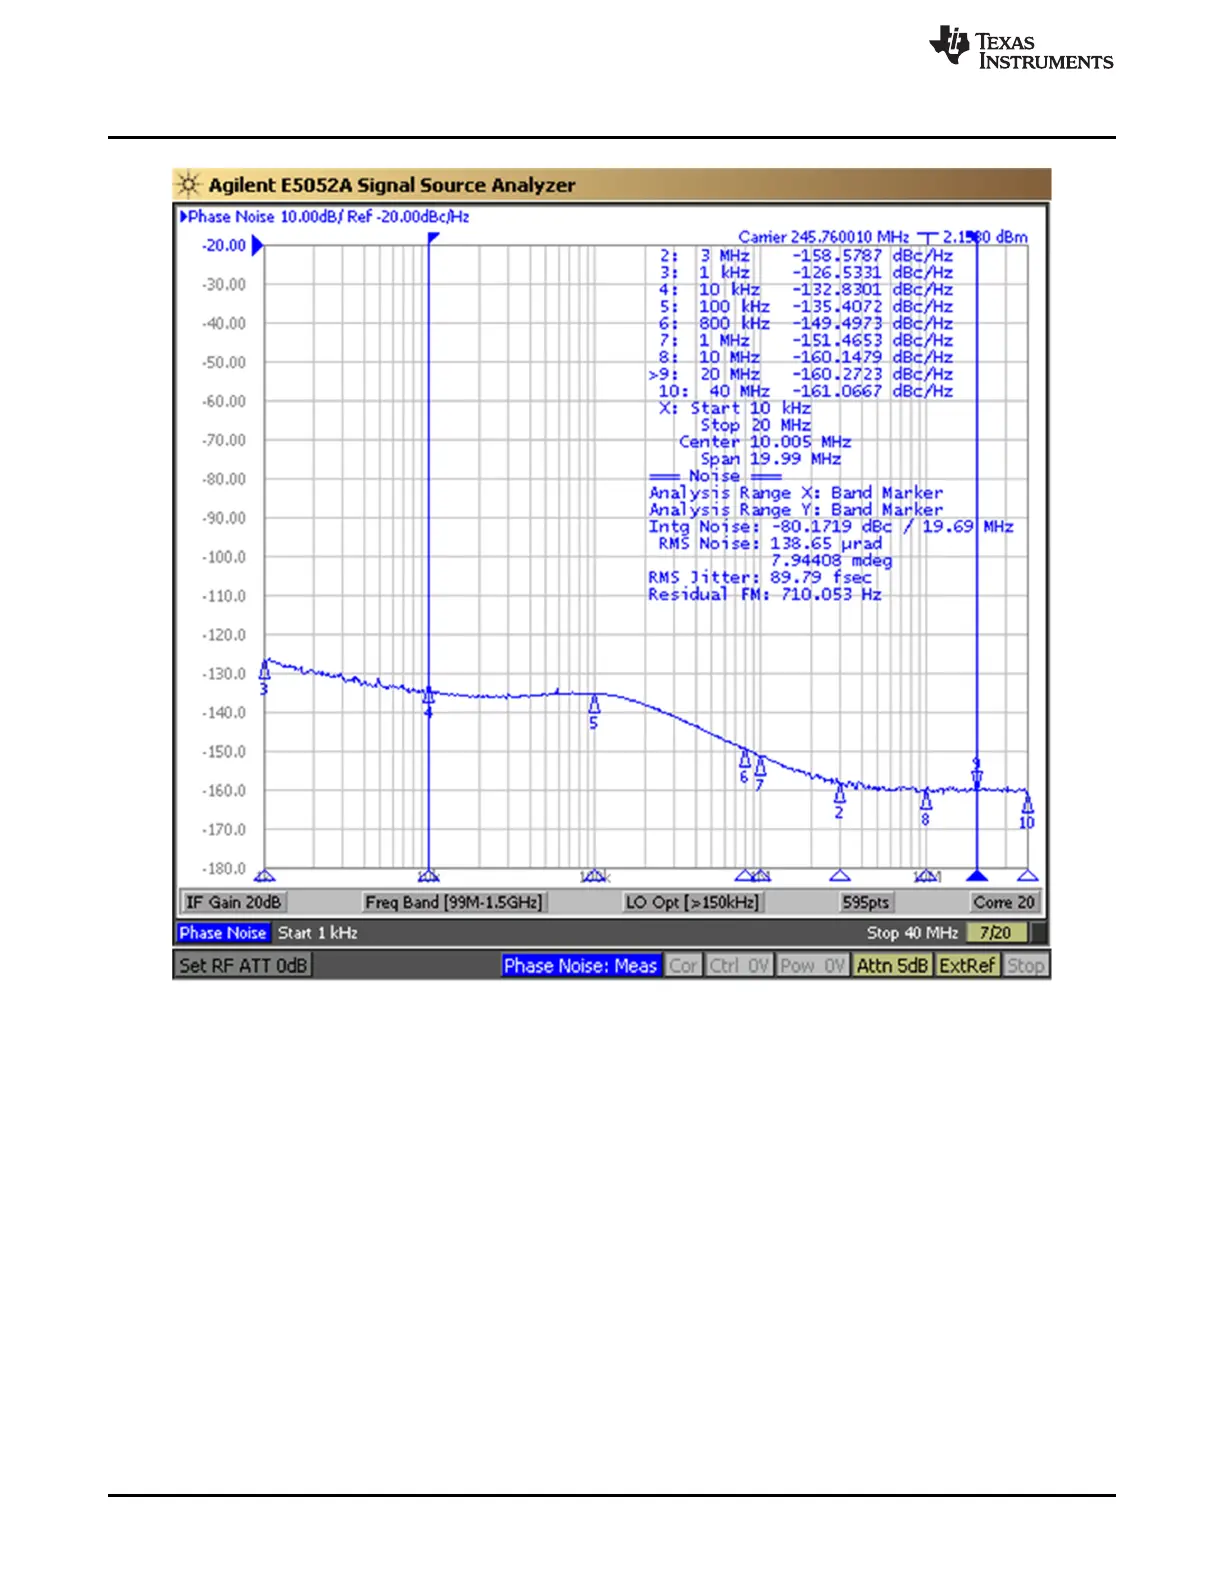The image size is (1224, 1584).
Task: Click the Agilent sun icon in title bar
Action: point(188,185)
